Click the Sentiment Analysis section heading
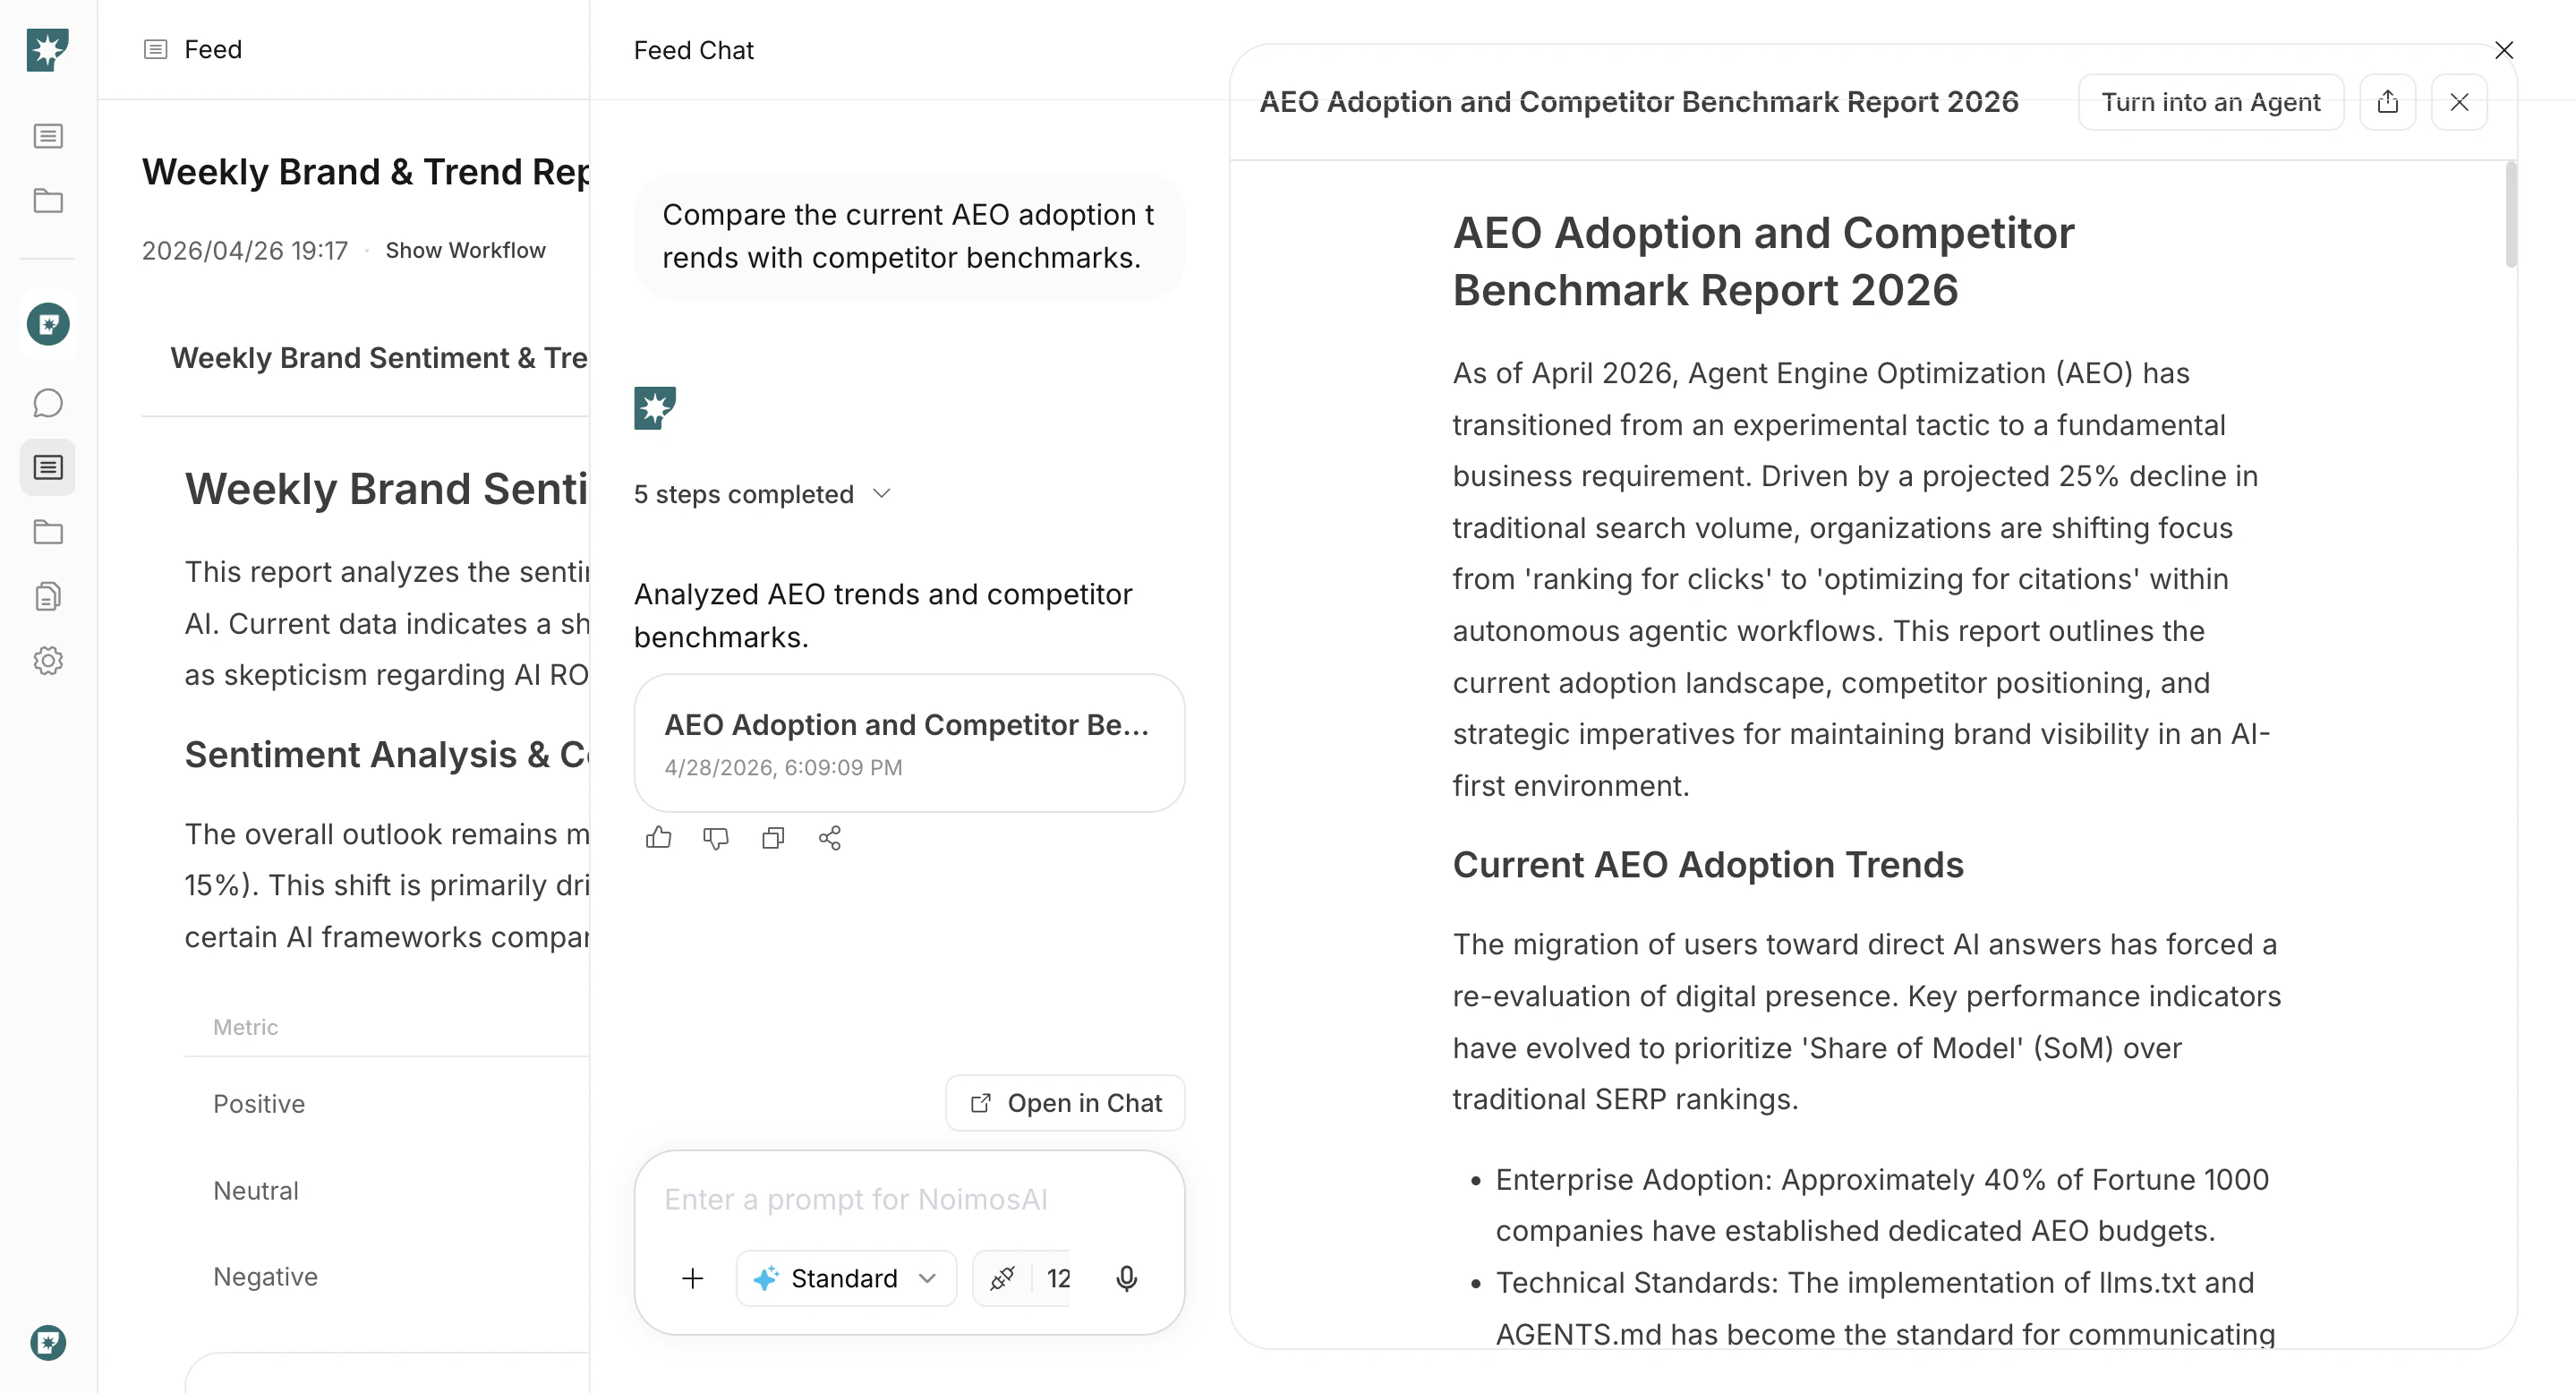This screenshot has height=1393, width=2576. [387, 754]
